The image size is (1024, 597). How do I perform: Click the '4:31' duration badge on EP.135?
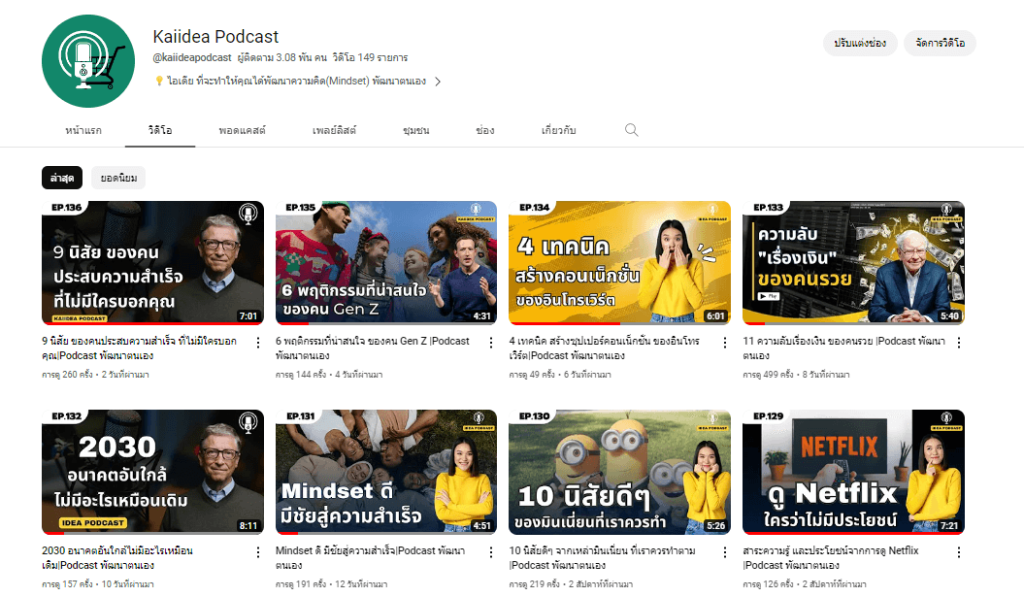pos(482,316)
